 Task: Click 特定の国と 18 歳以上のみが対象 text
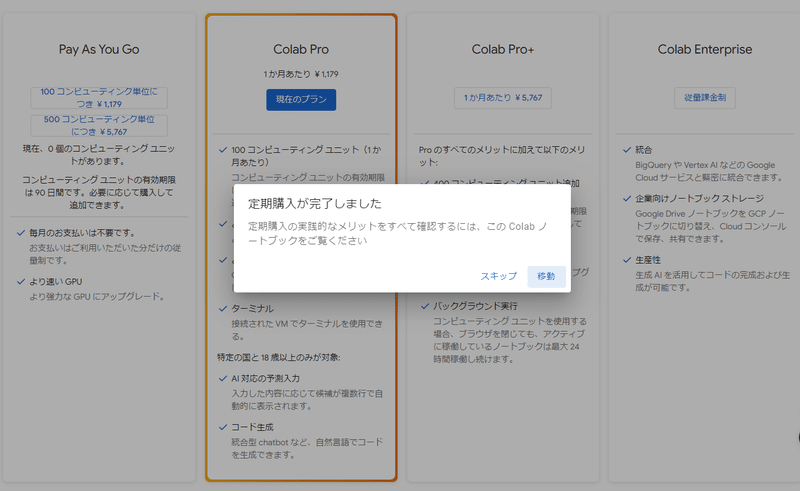[279, 357]
